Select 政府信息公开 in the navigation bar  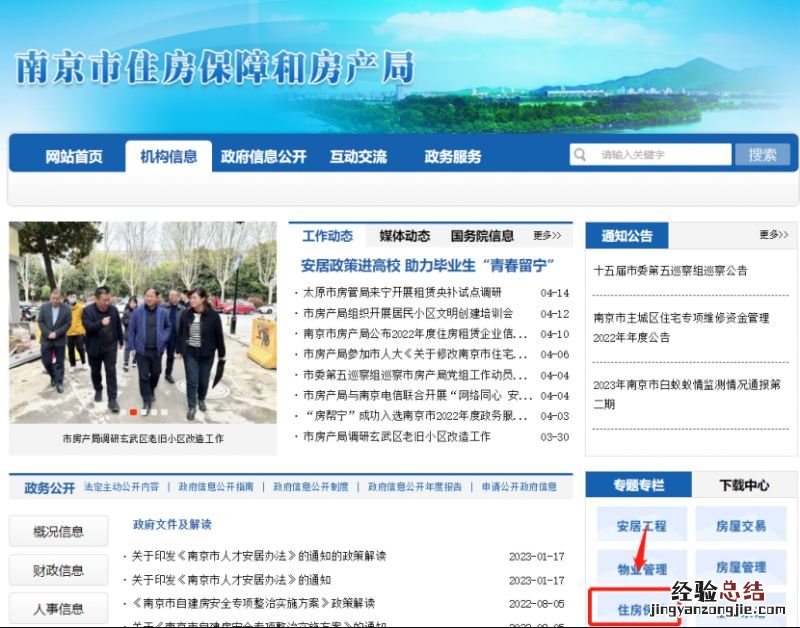(x=263, y=156)
